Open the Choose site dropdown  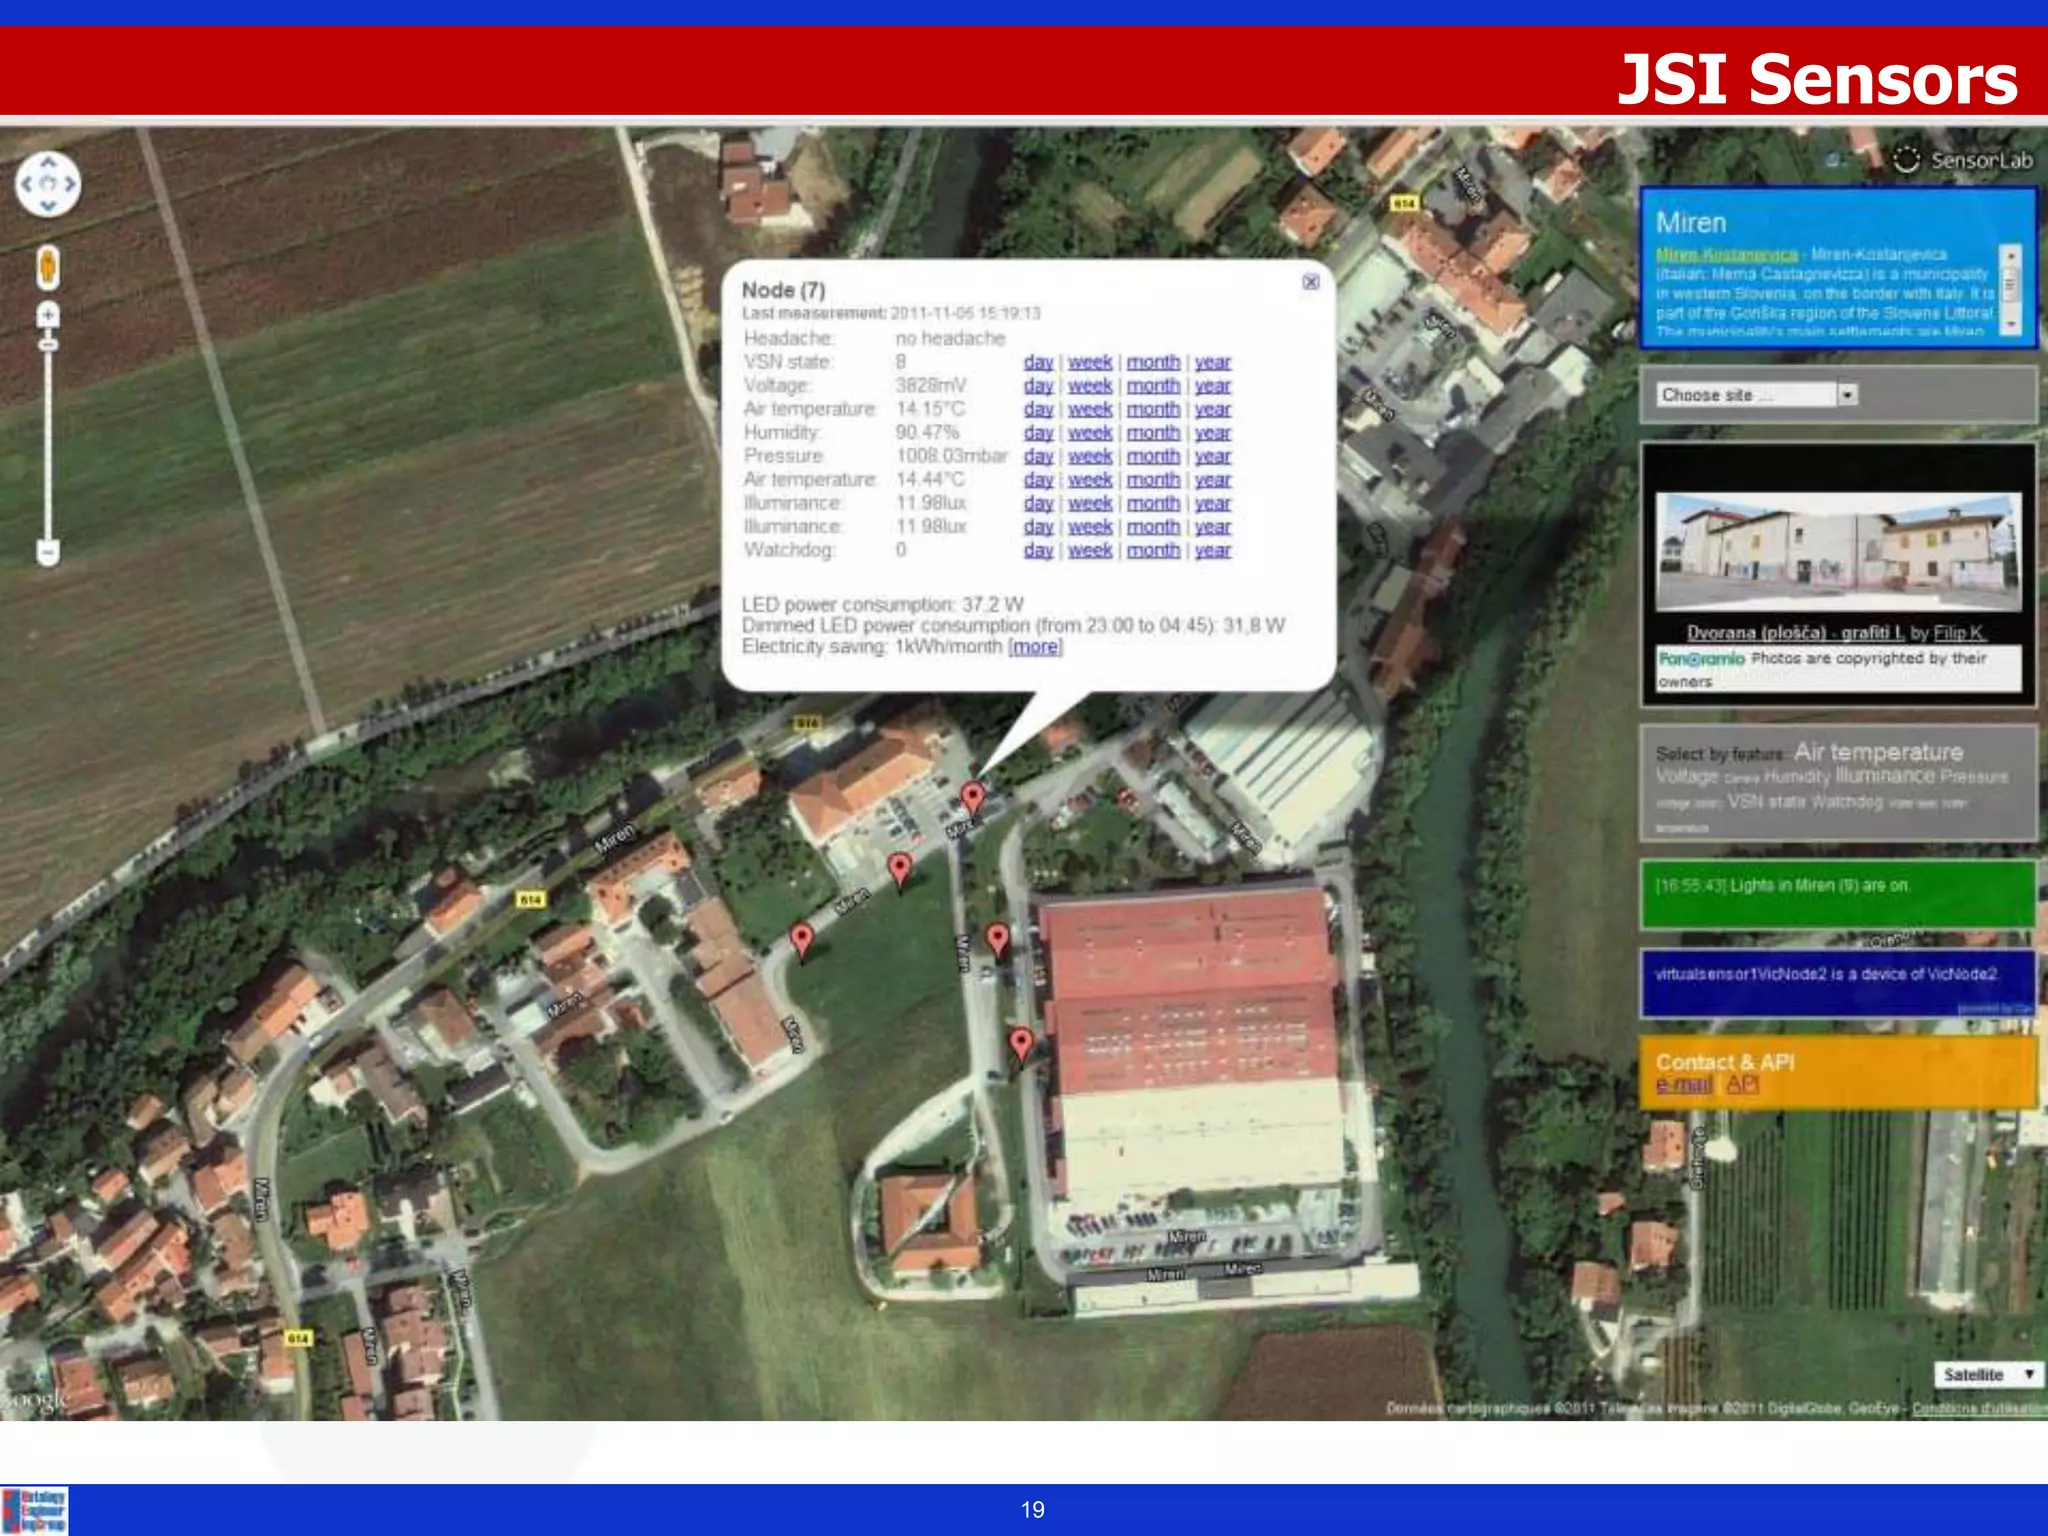[1757, 395]
